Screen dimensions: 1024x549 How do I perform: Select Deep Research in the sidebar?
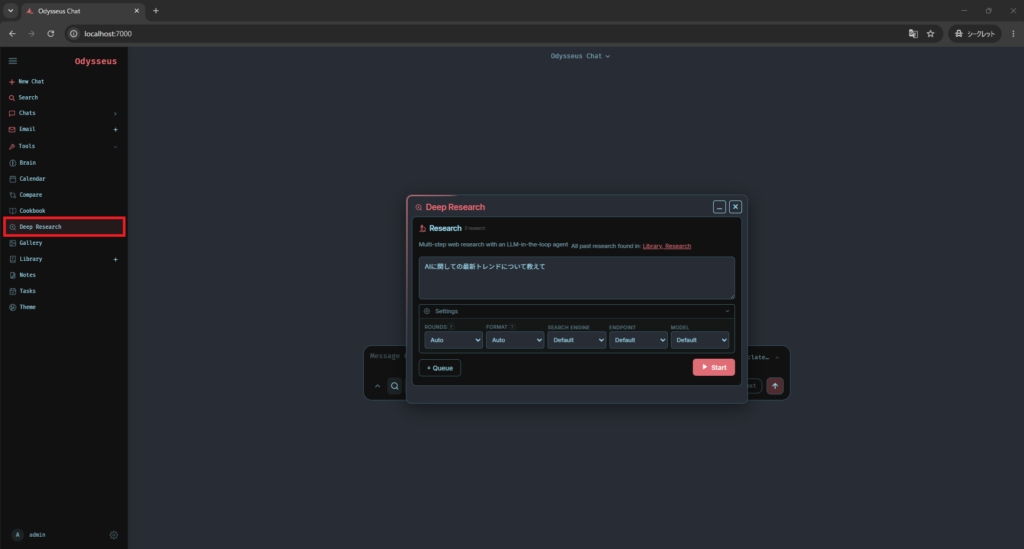pyautogui.click(x=64, y=227)
